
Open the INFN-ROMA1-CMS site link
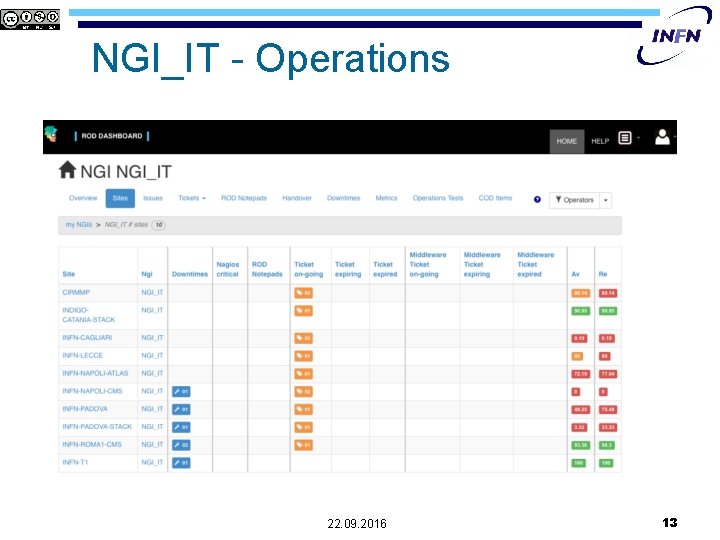pyautogui.click(x=92, y=444)
